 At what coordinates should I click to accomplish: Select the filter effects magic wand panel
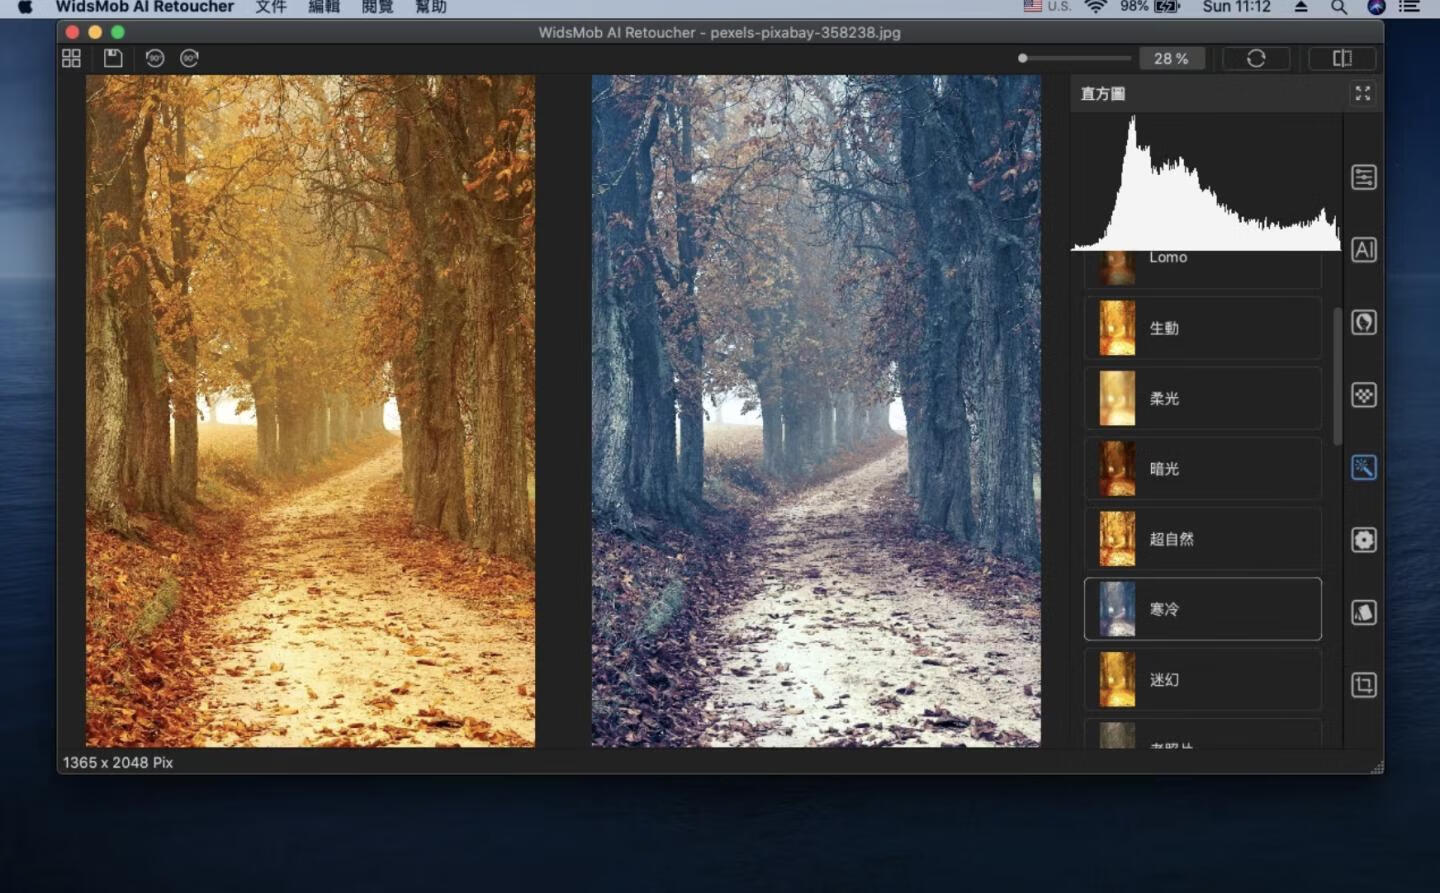point(1364,467)
